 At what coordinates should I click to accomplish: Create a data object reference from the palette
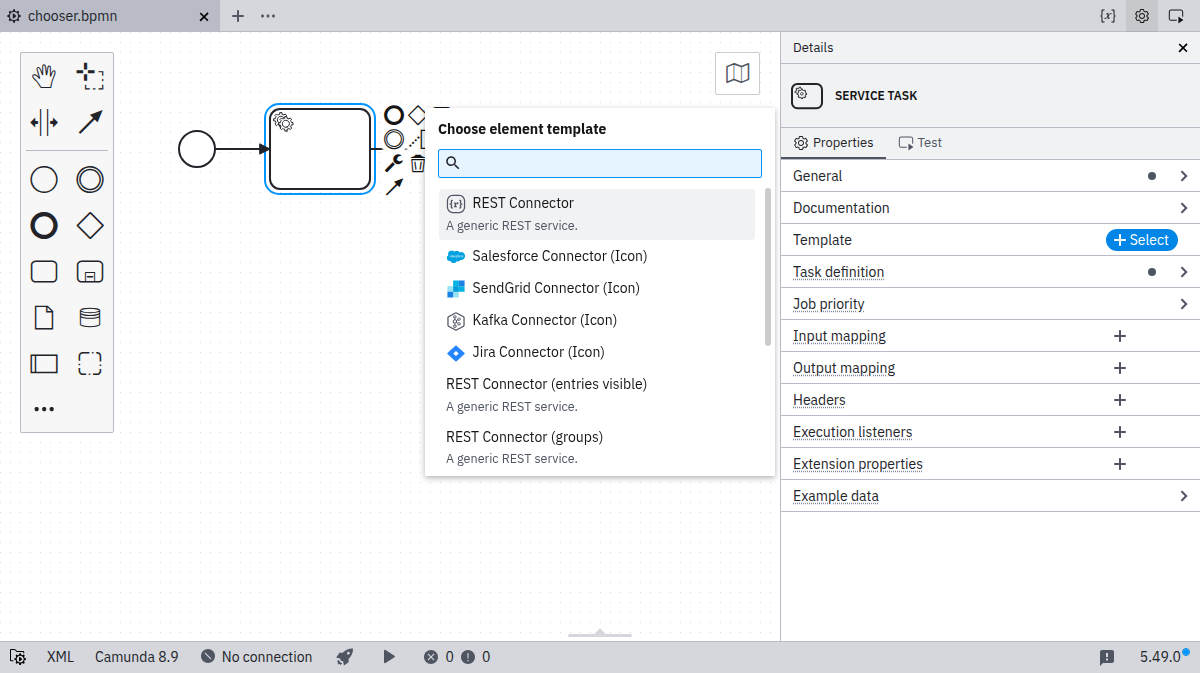pos(44,318)
